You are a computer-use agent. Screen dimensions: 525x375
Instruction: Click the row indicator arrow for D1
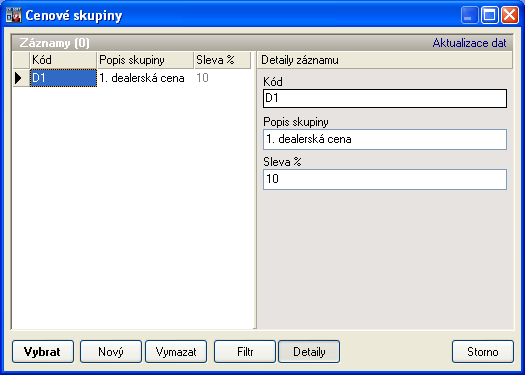pyautogui.click(x=21, y=78)
